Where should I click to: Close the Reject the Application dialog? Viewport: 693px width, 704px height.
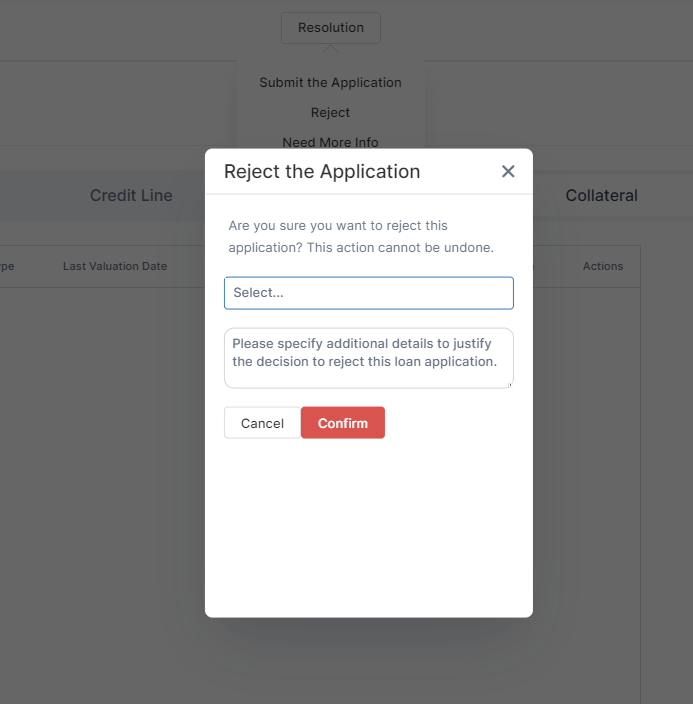pyautogui.click(x=508, y=172)
